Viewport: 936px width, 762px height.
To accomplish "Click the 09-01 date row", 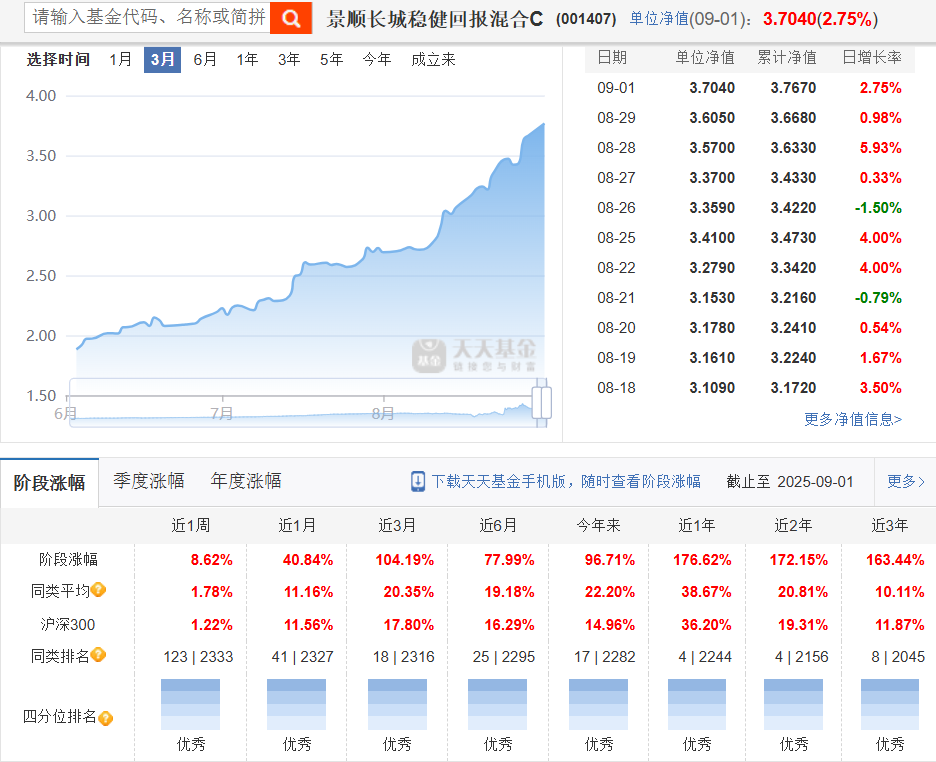I will tap(749, 88).
